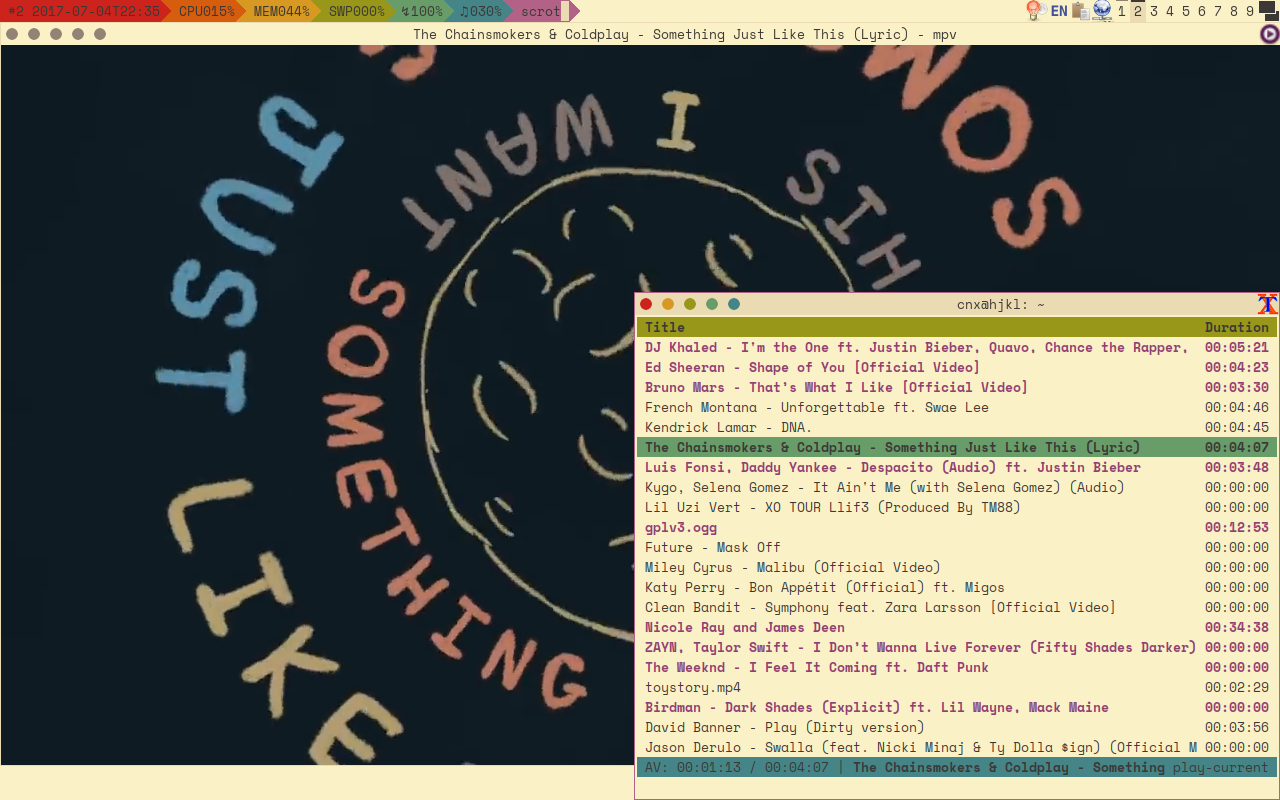Select Lil Uzi Vert - XO TOUR Llif3
1280x800 pixels.
tap(957, 507)
